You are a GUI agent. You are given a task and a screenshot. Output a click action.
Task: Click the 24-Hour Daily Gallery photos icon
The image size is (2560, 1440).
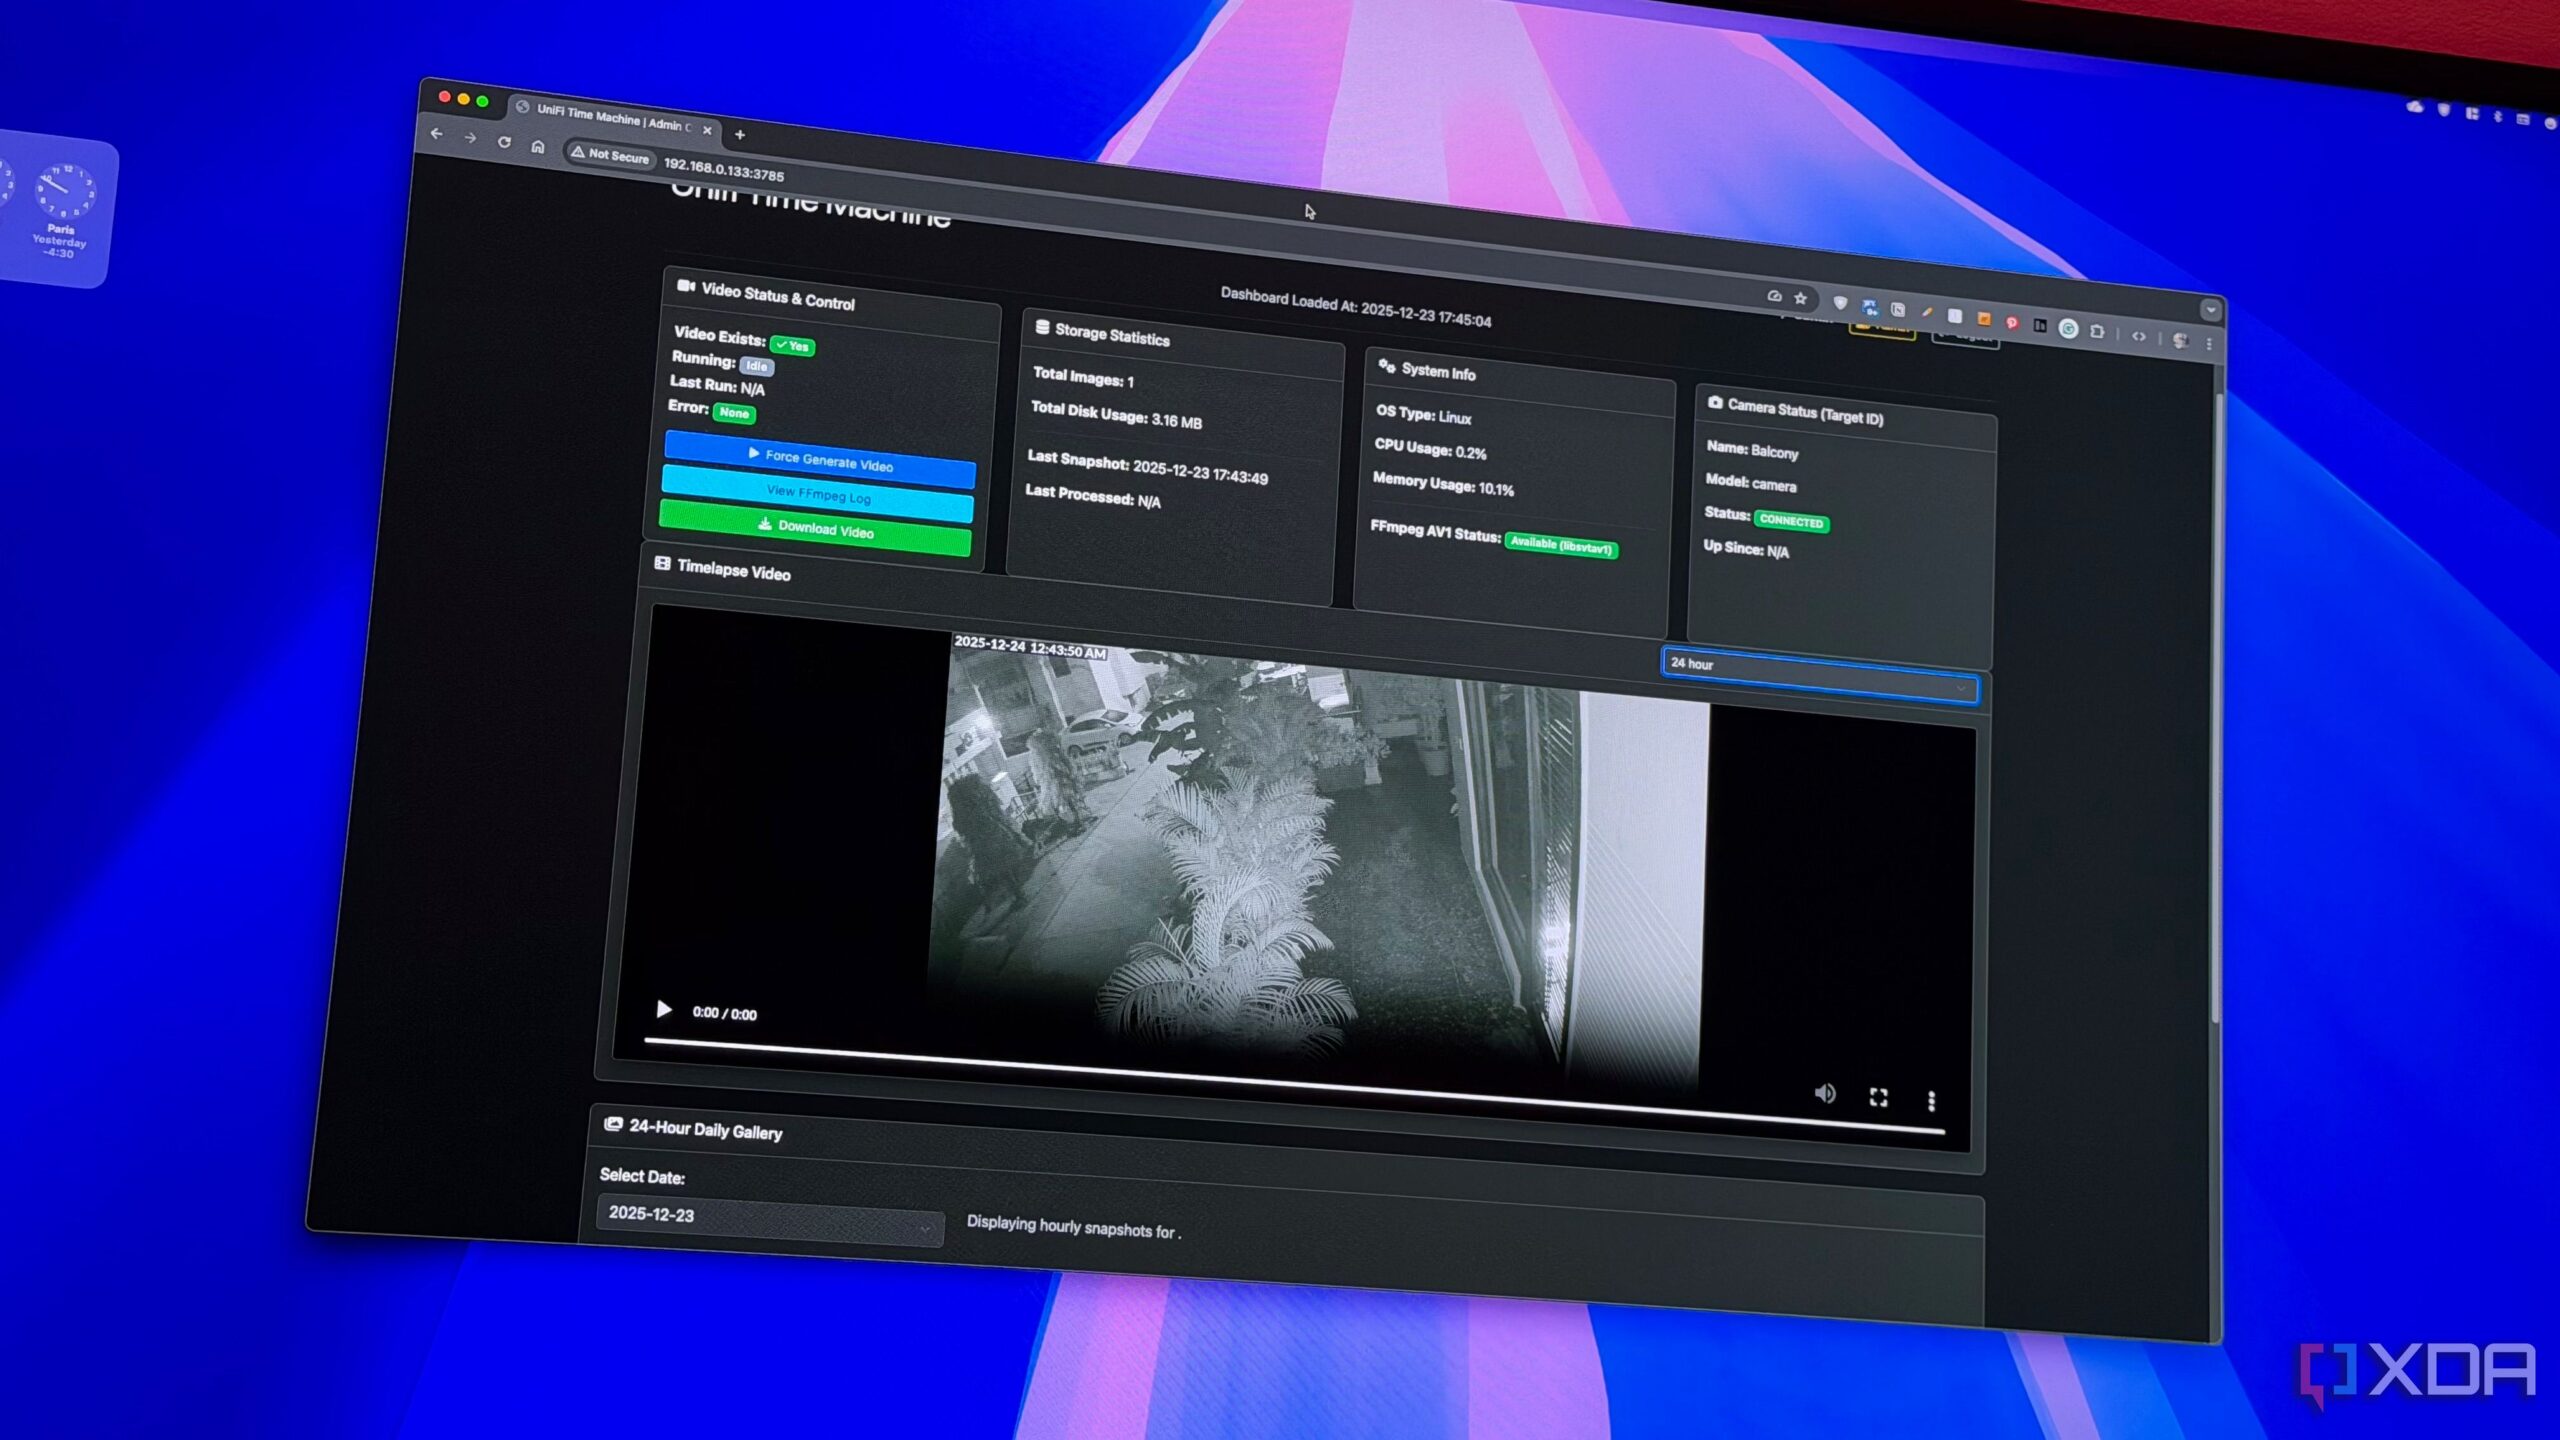613,1124
